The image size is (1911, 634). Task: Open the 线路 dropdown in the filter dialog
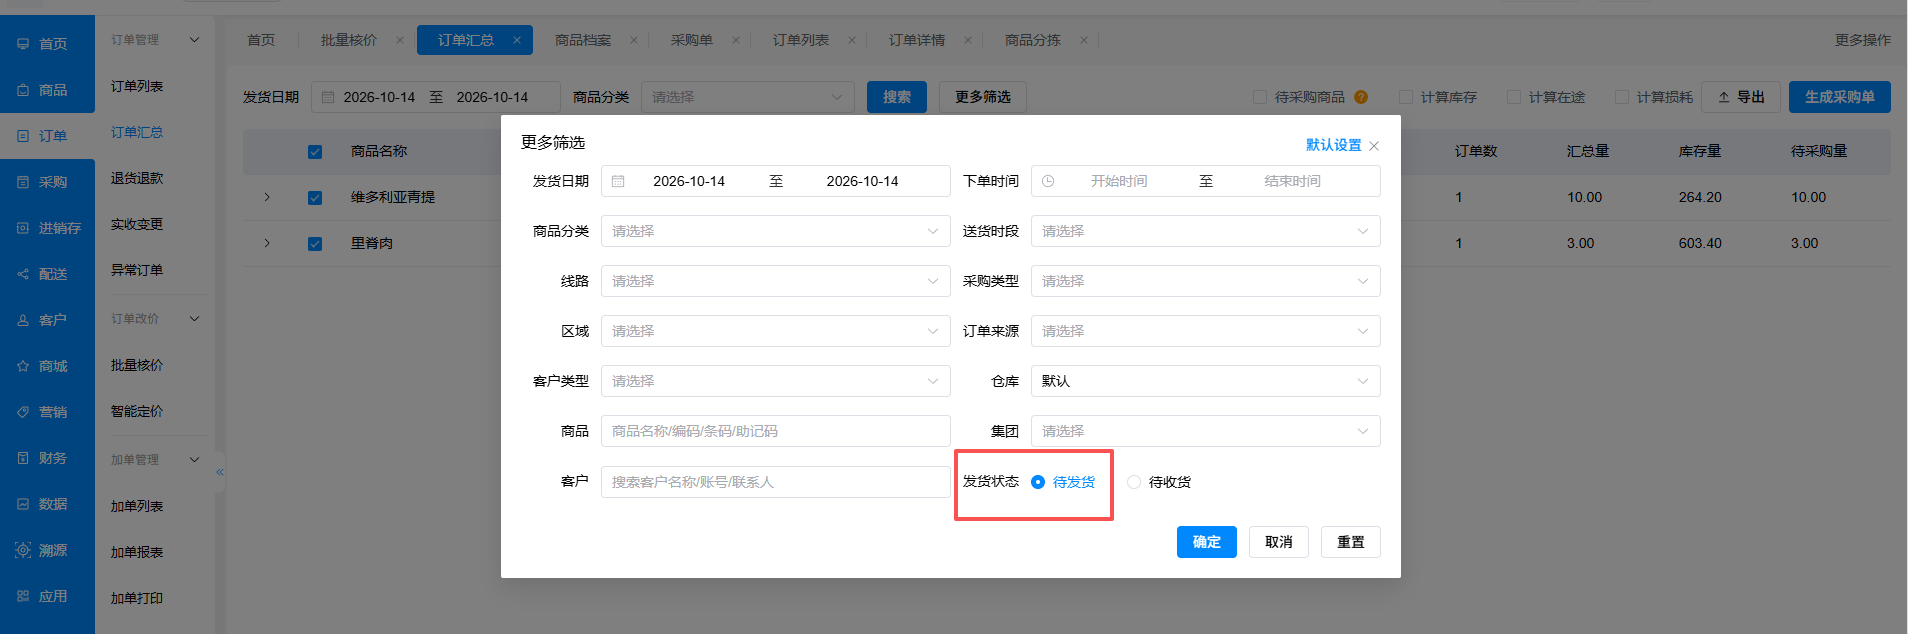click(x=775, y=281)
